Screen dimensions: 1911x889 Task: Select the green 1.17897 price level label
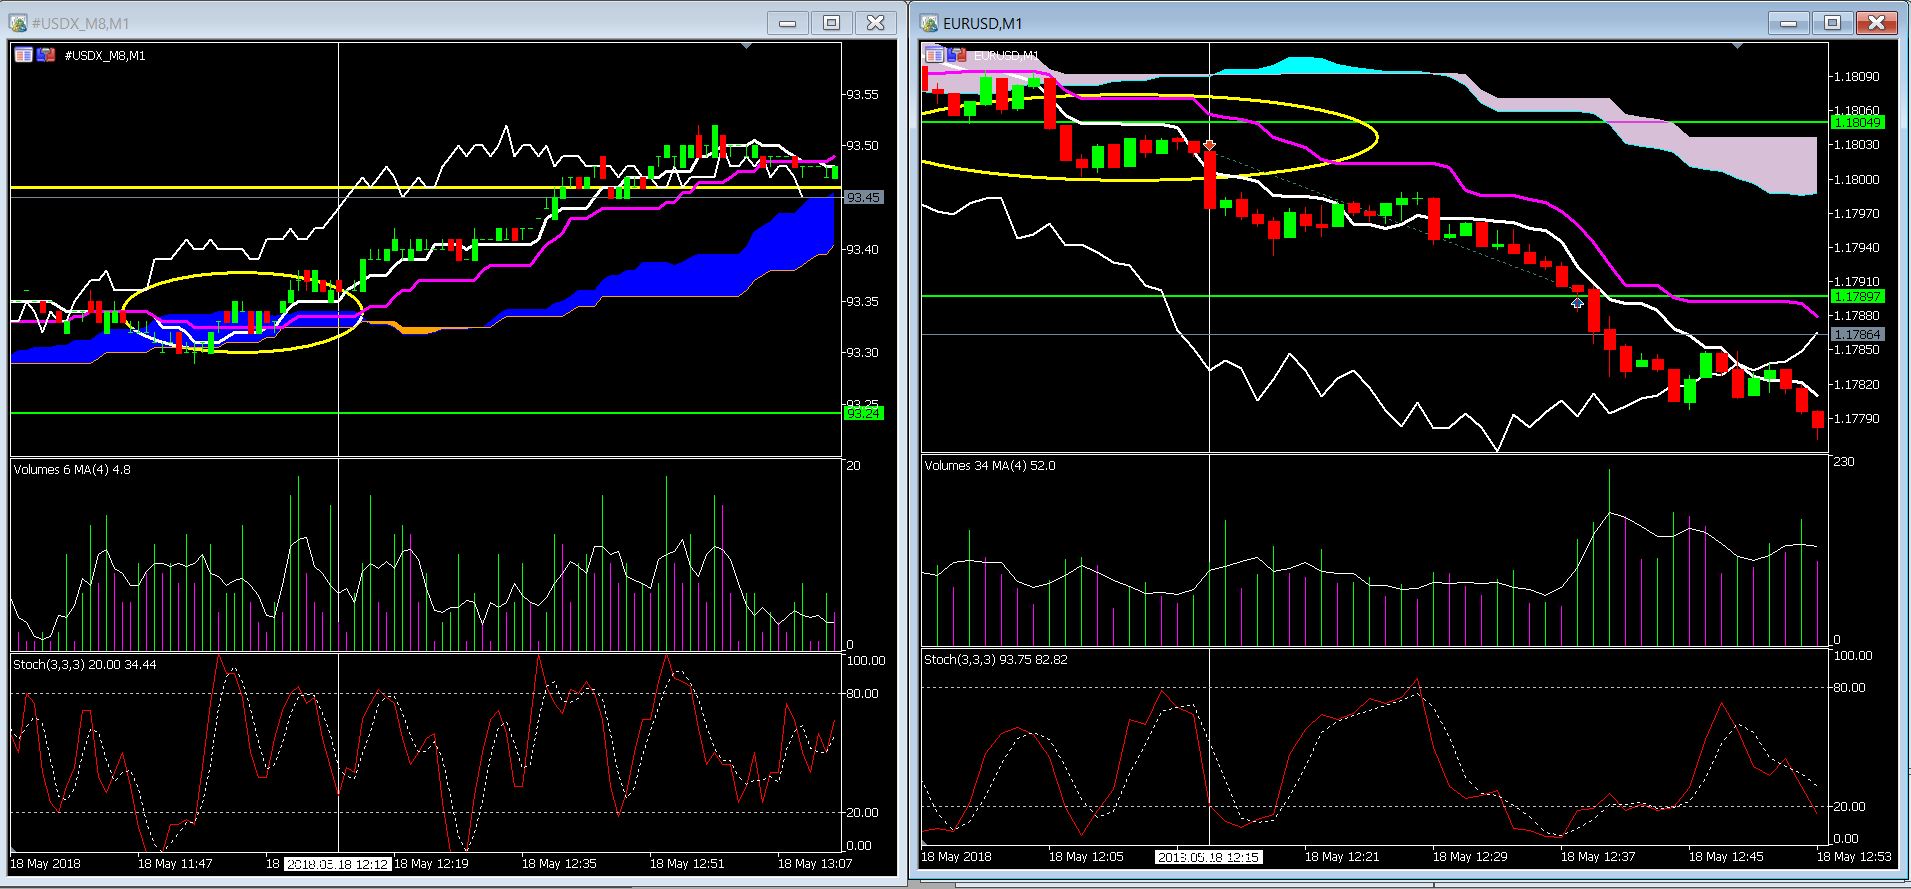click(1857, 296)
